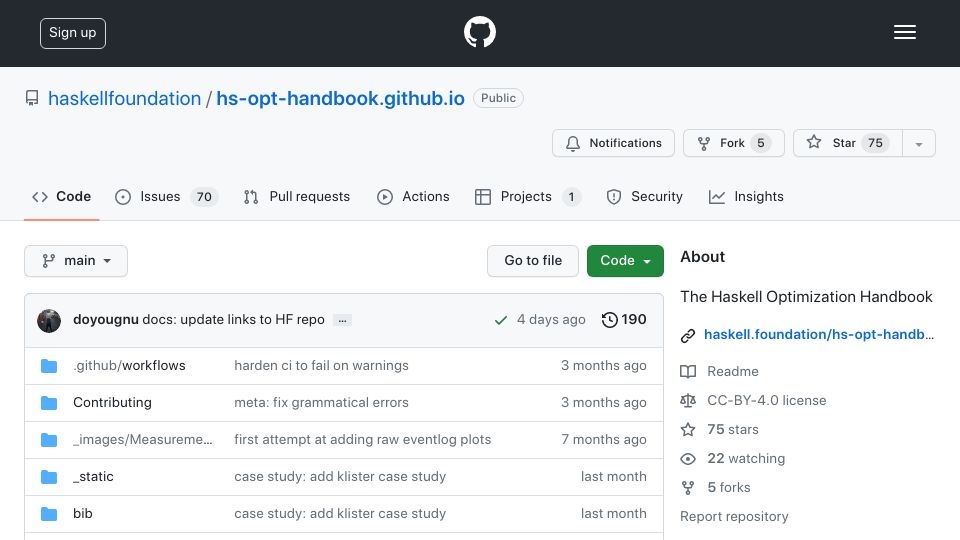This screenshot has width=960, height=540.
Task: Open the _images/Measureme... folder
Action: (x=143, y=440)
